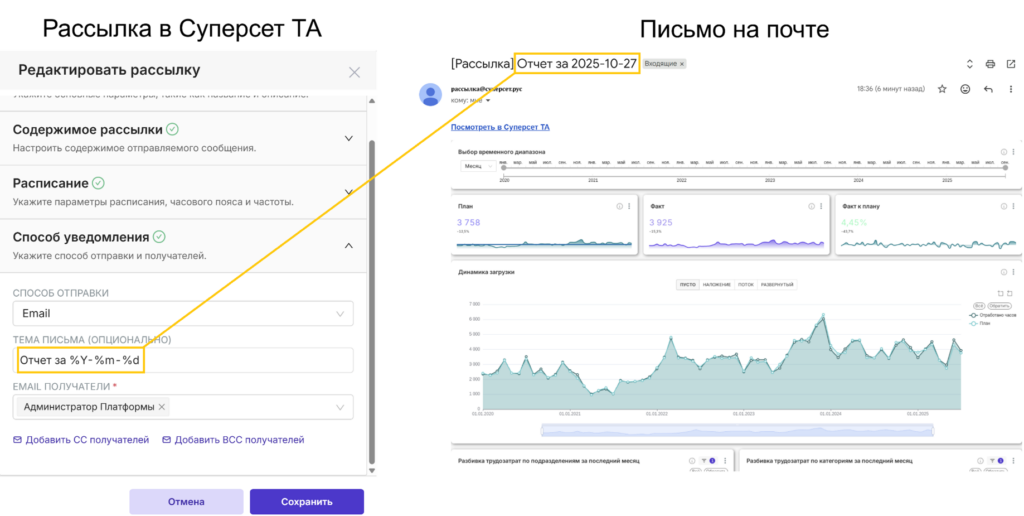Star the email message
The image size is (1024, 516).
[x=942, y=89]
